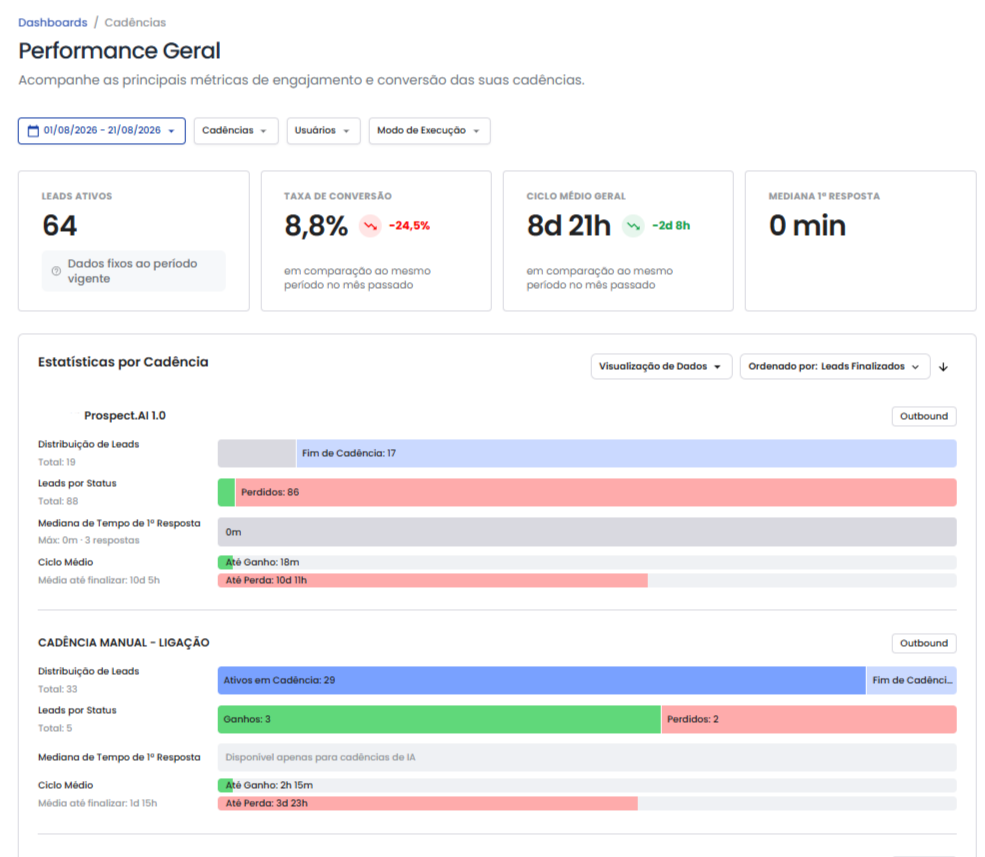Click the Leads Ativos value "64"

(x=60, y=226)
